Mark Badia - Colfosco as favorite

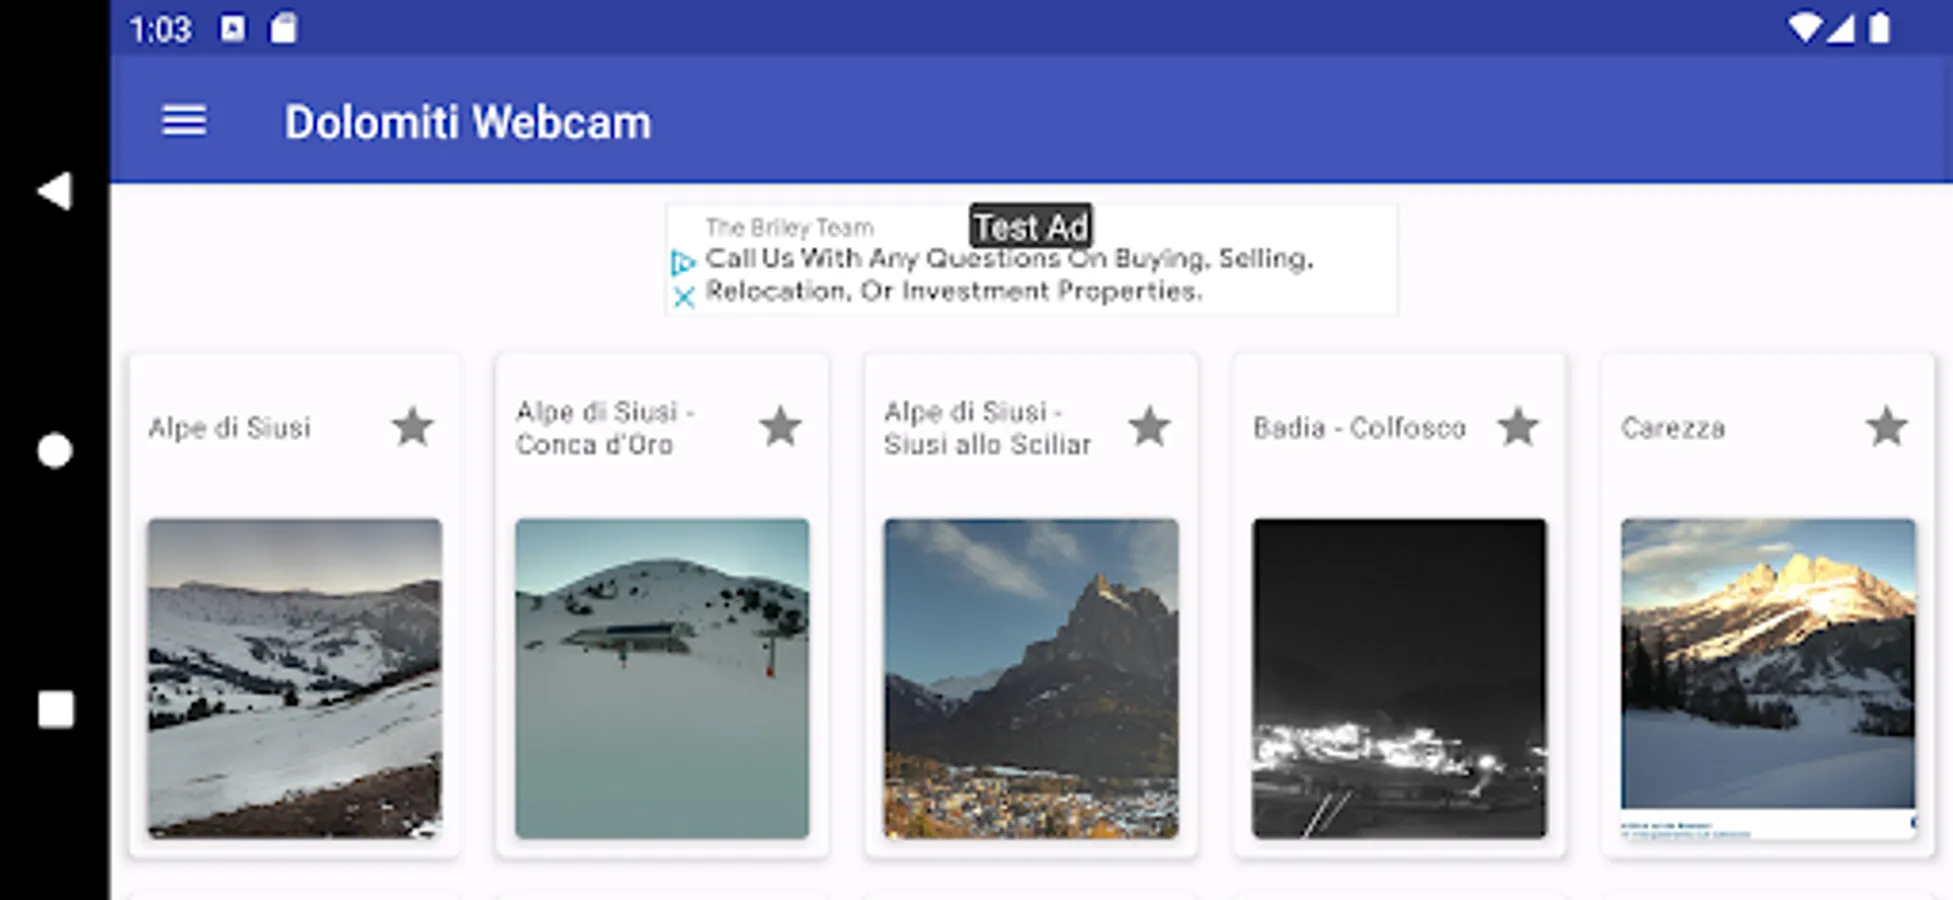pyautogui.click(x=1517, y=428)
